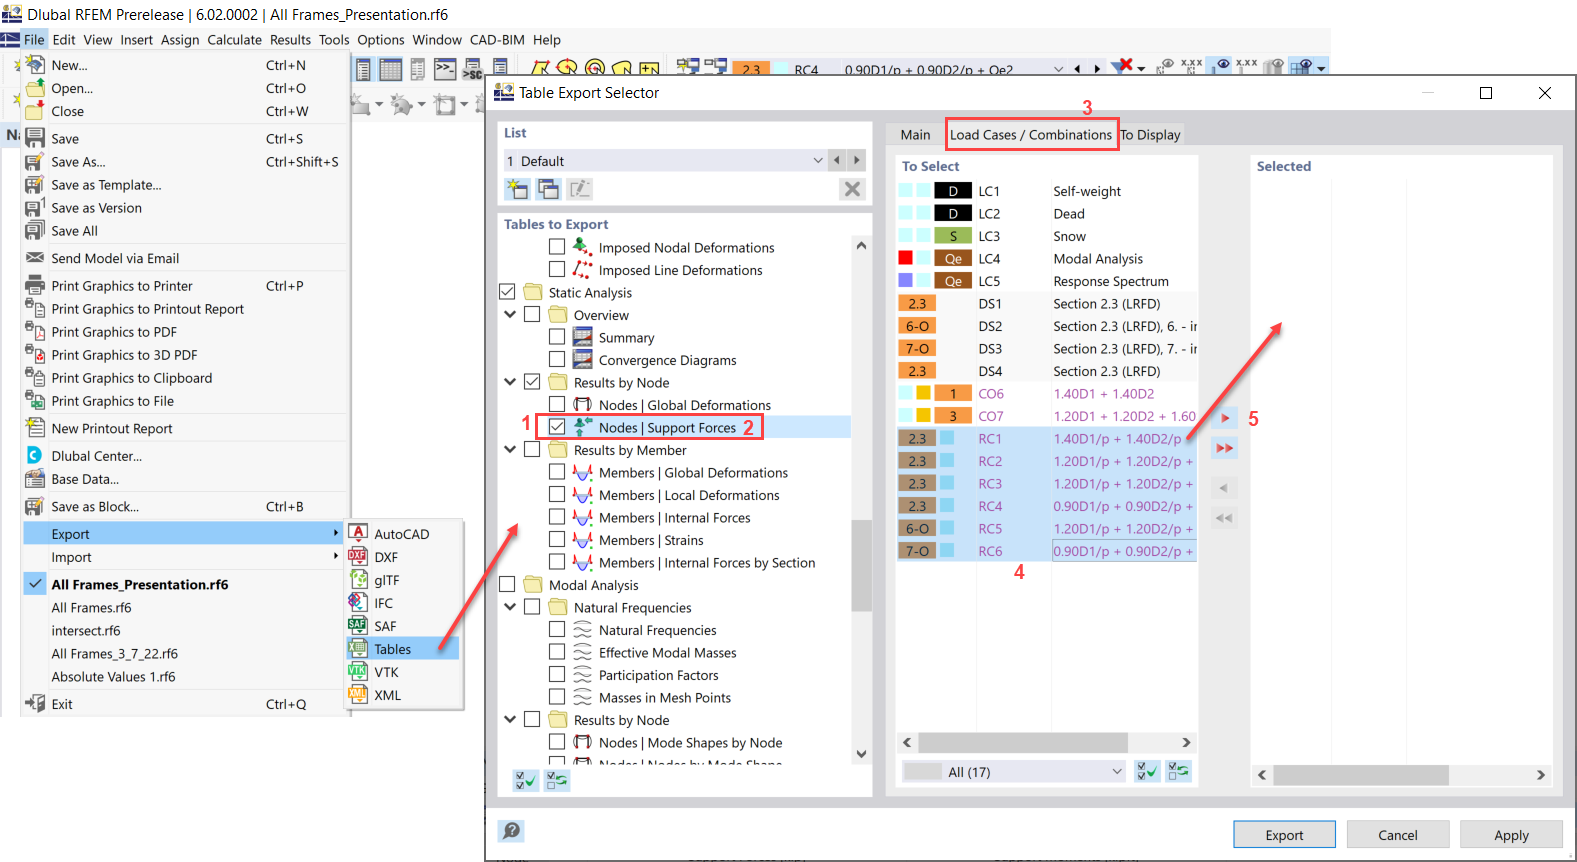Select the DXF export format icon
Screen dimensions: 1577x862
pos(358,556)
